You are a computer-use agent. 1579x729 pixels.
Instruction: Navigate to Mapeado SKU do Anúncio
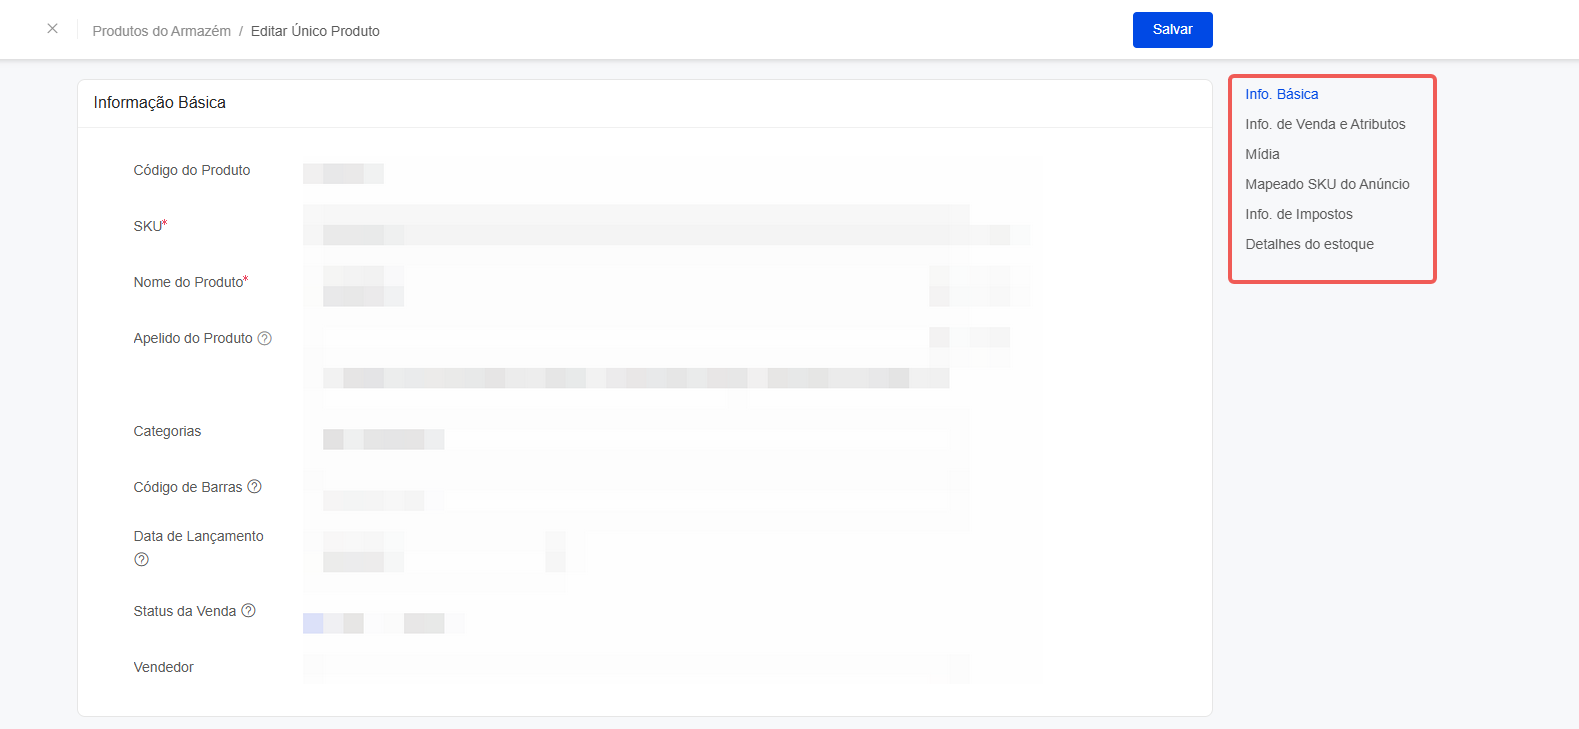(1327, 184)
